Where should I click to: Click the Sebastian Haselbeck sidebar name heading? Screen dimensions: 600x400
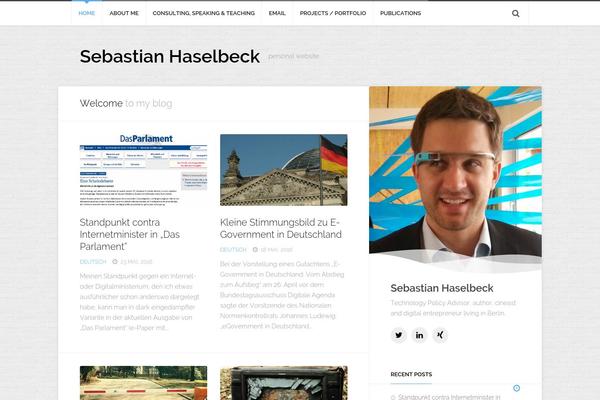(x=442, y=288)
